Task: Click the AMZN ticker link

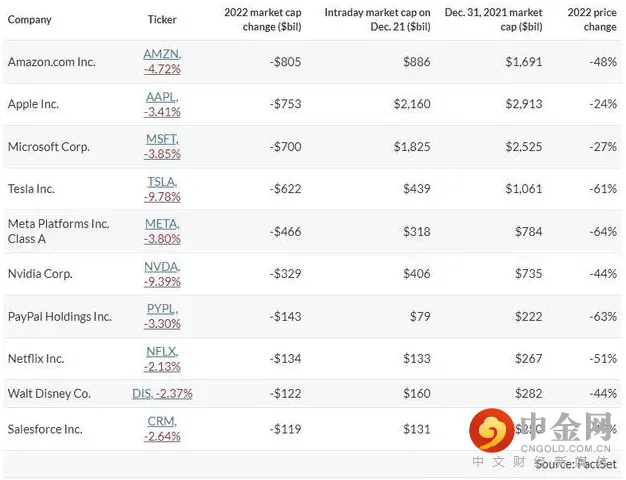Action: coord(161,54)
